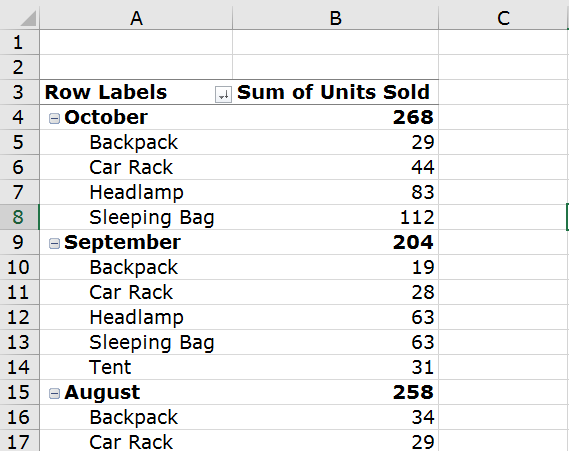Image resolution: width=569 pixels, height=451 pixels.
Task: Select column C header
Action: 503,17
